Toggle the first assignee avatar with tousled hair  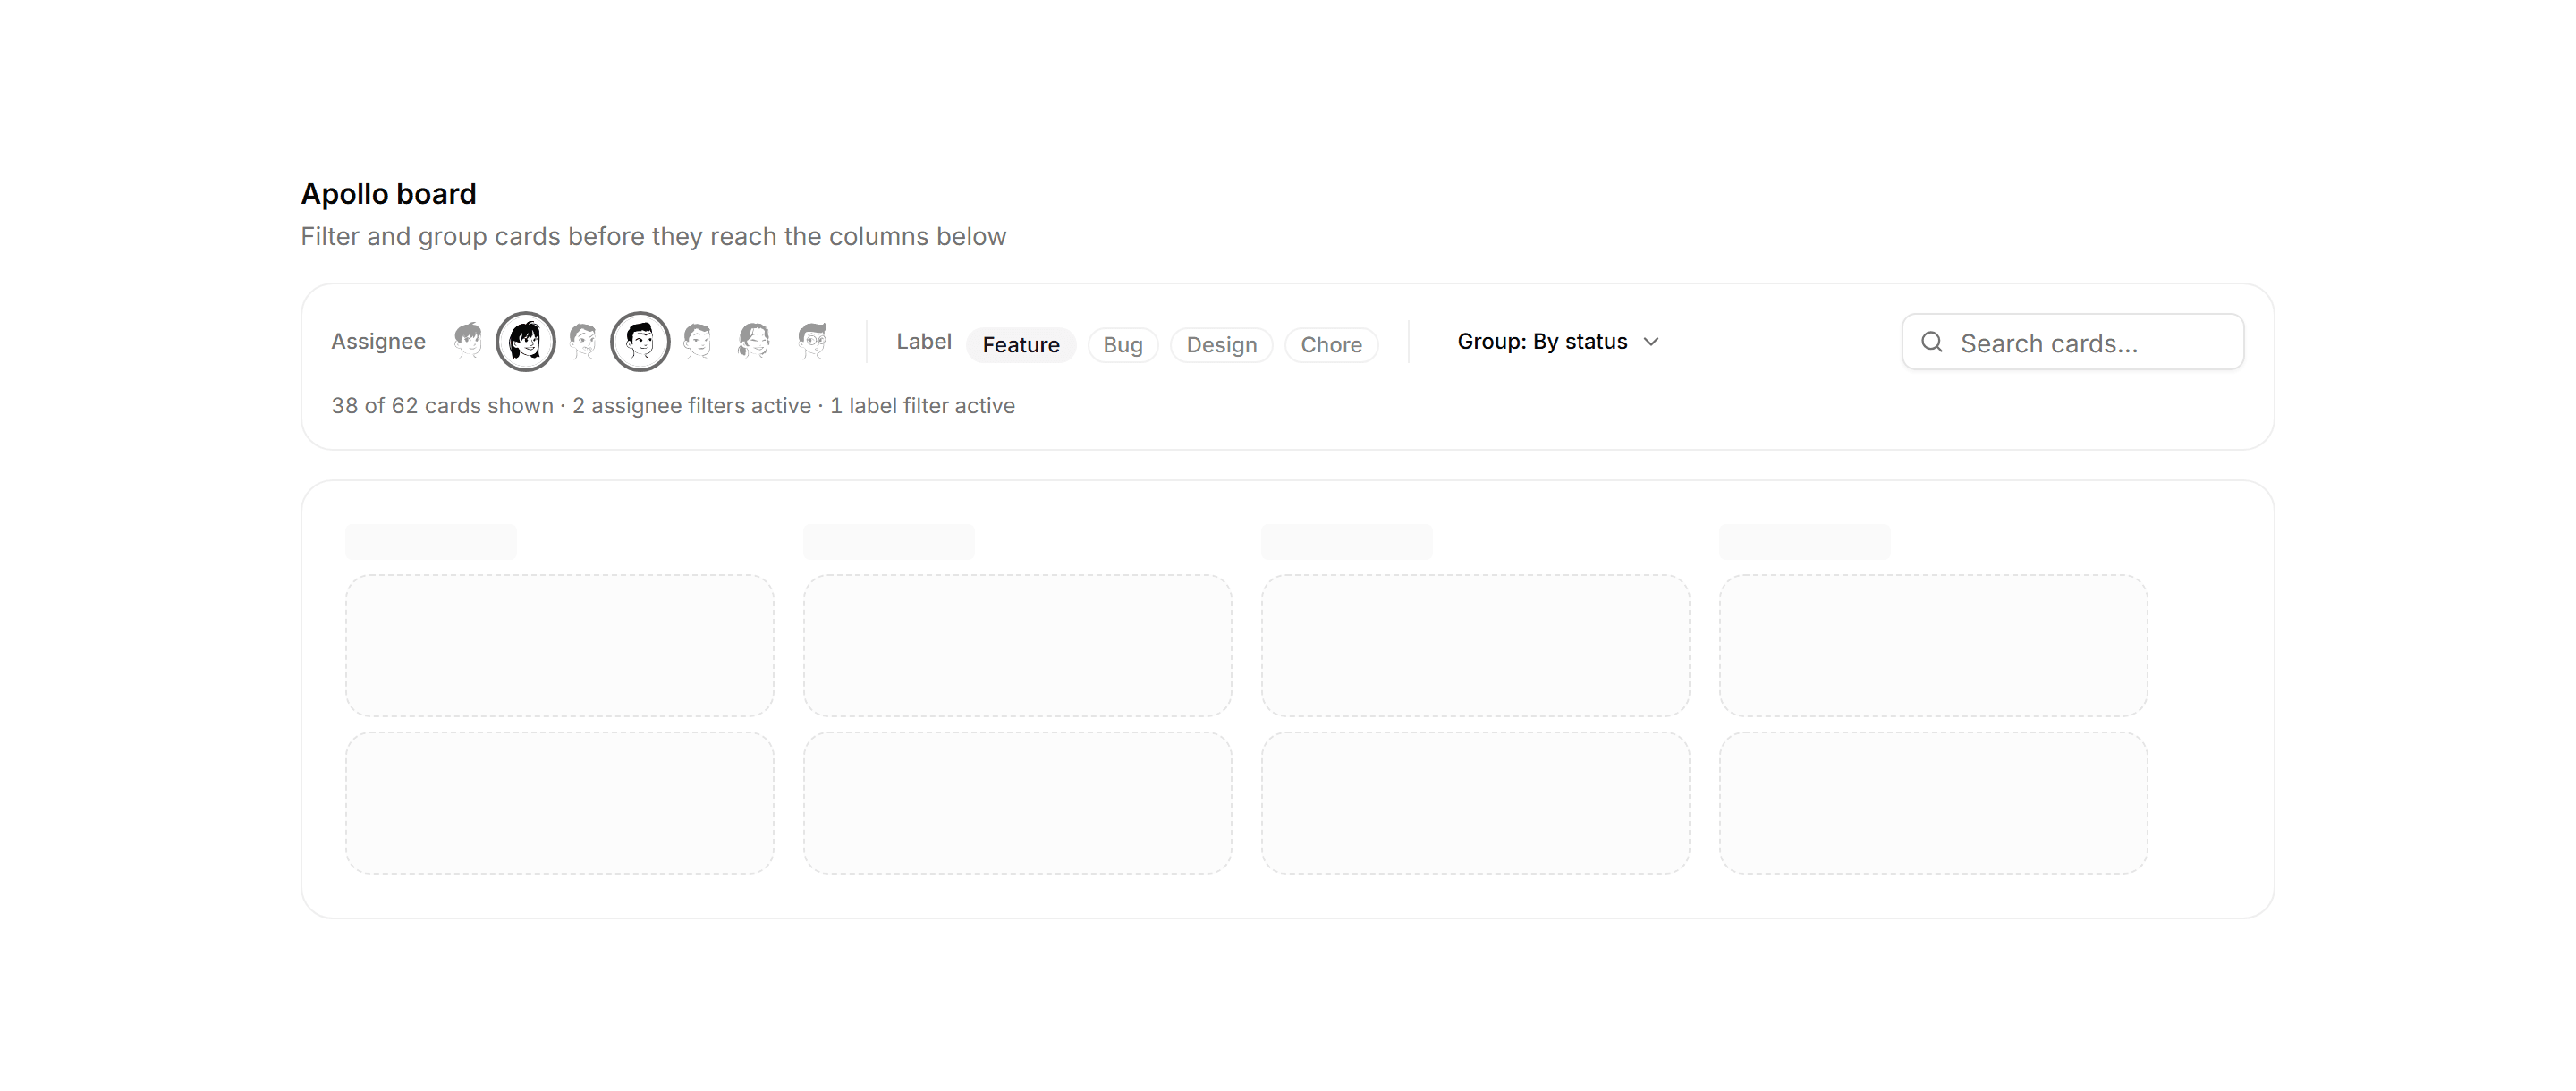(468, 341)
